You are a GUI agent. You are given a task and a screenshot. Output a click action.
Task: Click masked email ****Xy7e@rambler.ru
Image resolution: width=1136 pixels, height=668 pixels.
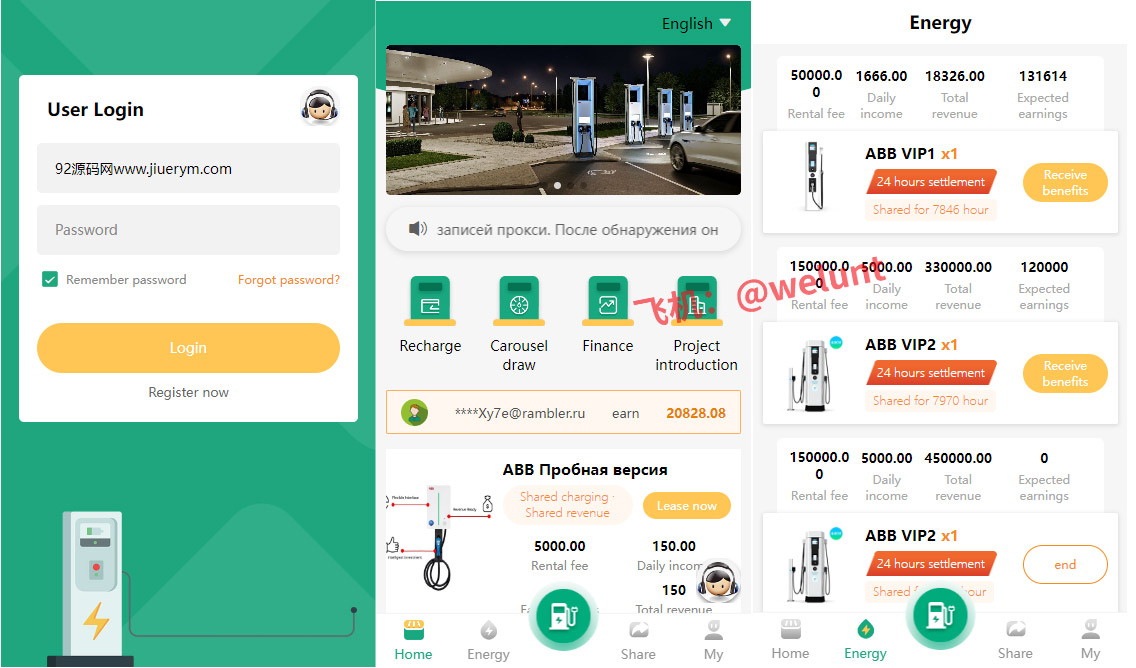click(519, 413)
